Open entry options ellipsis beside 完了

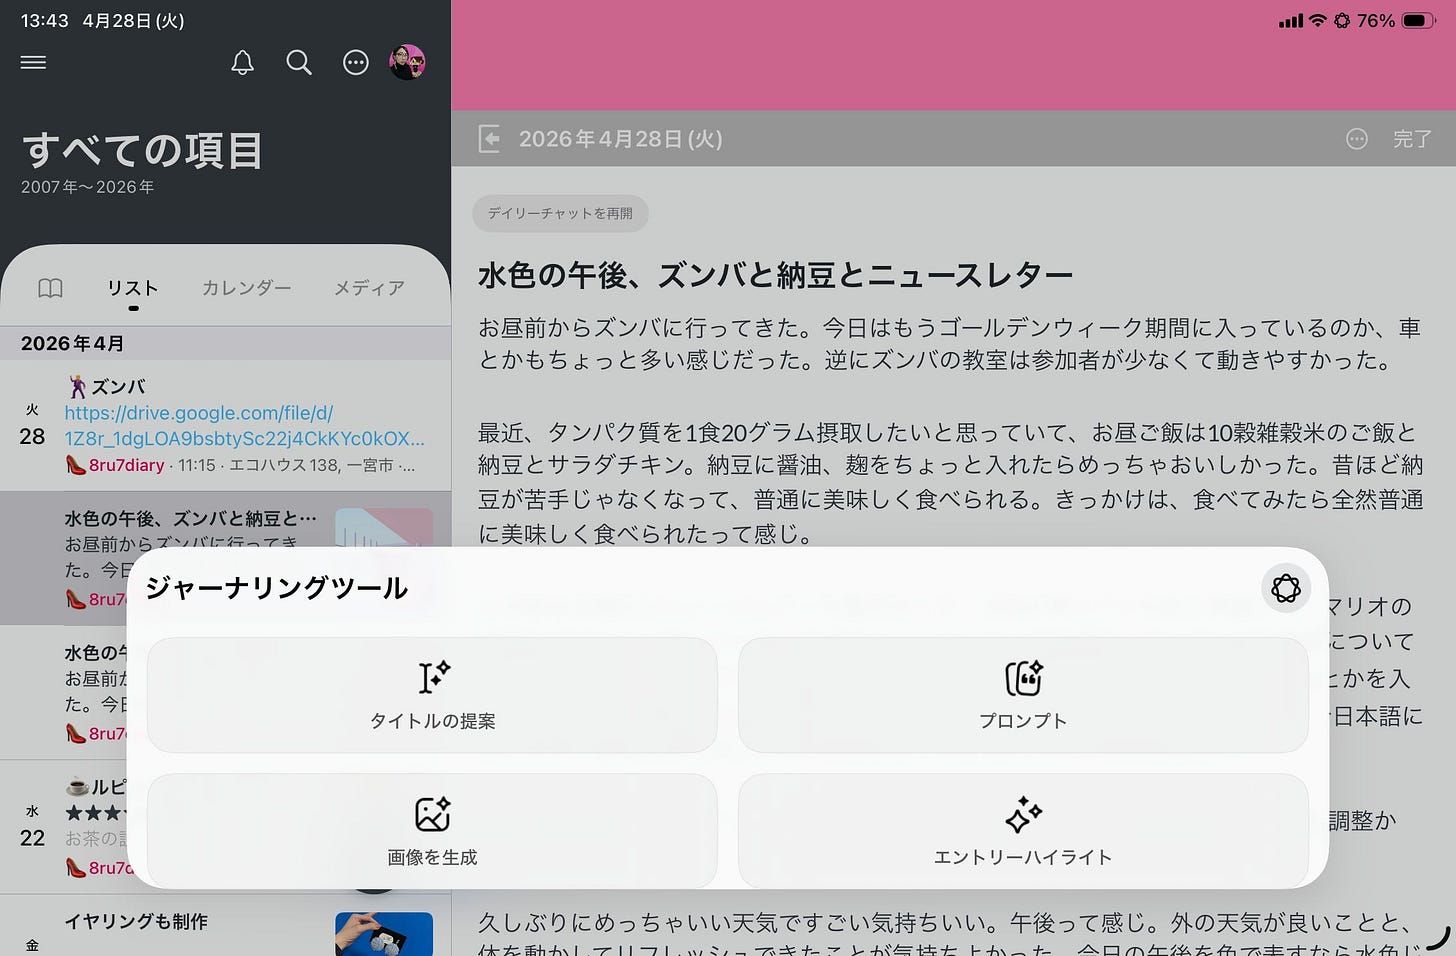pos(1356,139)
